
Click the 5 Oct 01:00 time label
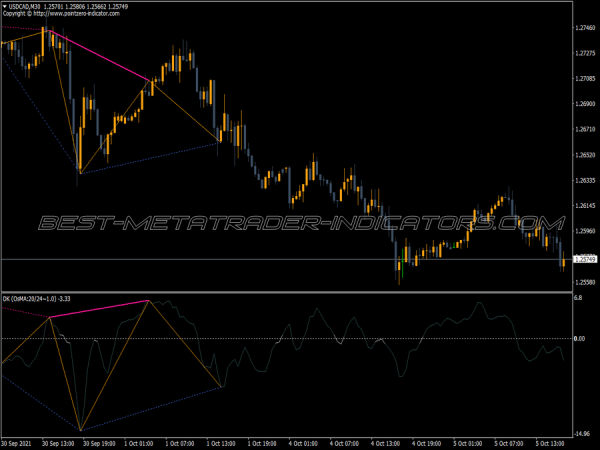[468, 443]
